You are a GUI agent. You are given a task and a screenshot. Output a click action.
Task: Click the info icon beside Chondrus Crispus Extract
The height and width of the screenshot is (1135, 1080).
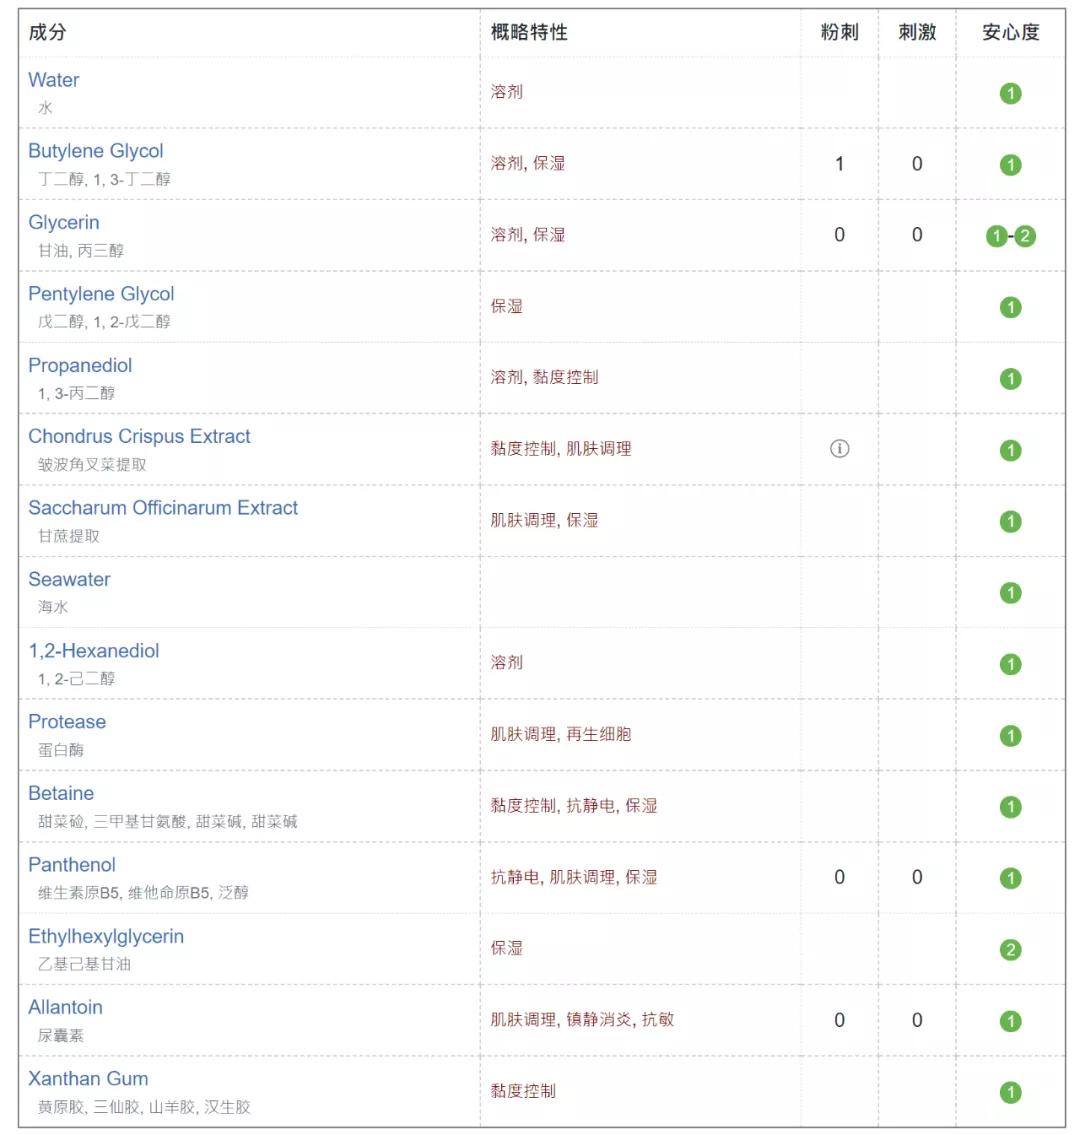point(839,449)
